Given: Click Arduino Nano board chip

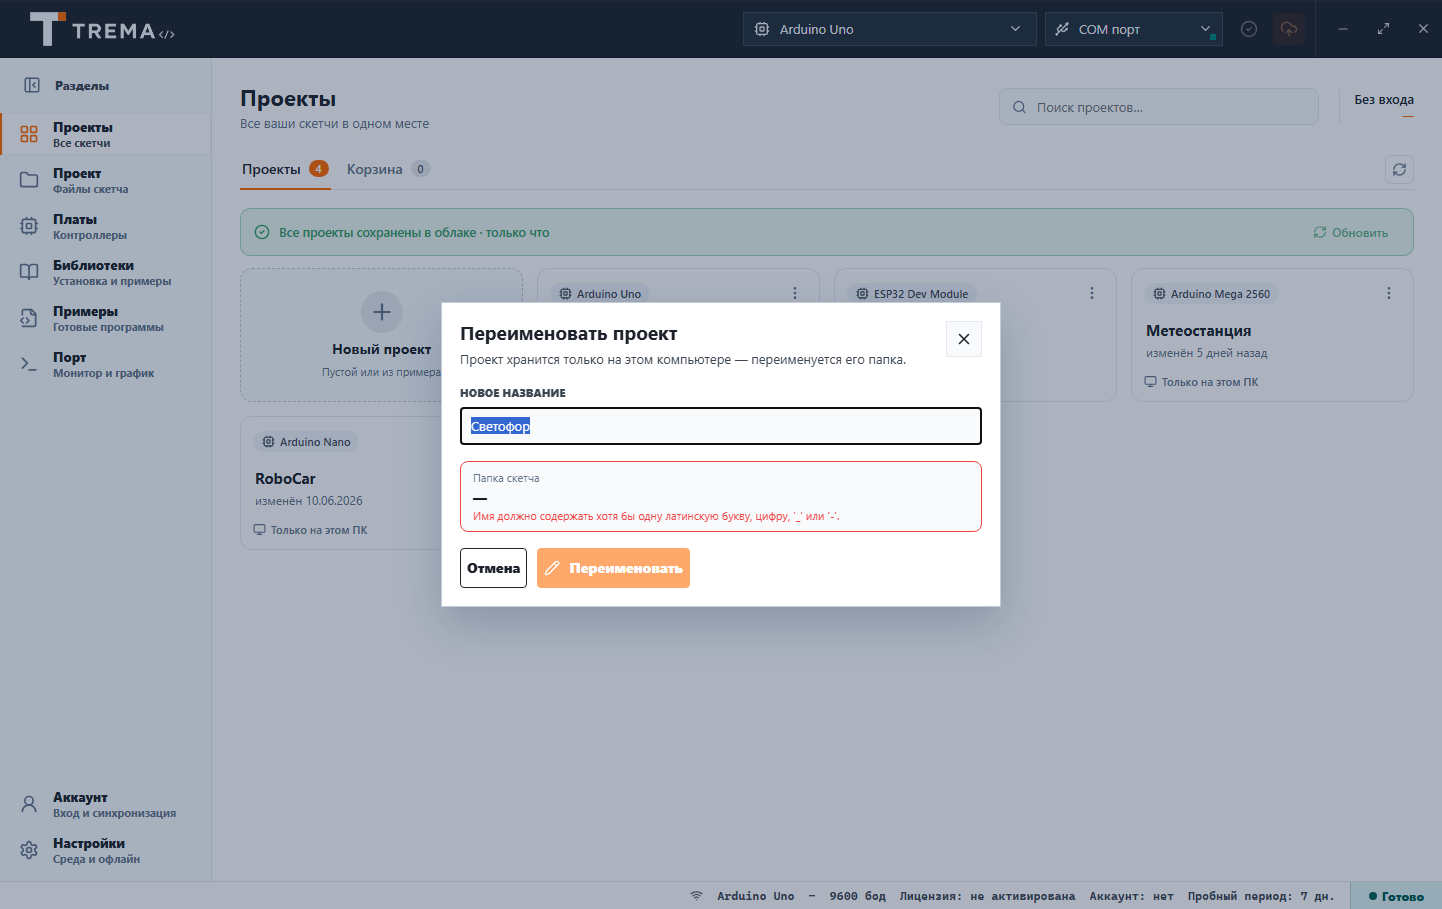Looking at the screenshot, I should 307,442.
